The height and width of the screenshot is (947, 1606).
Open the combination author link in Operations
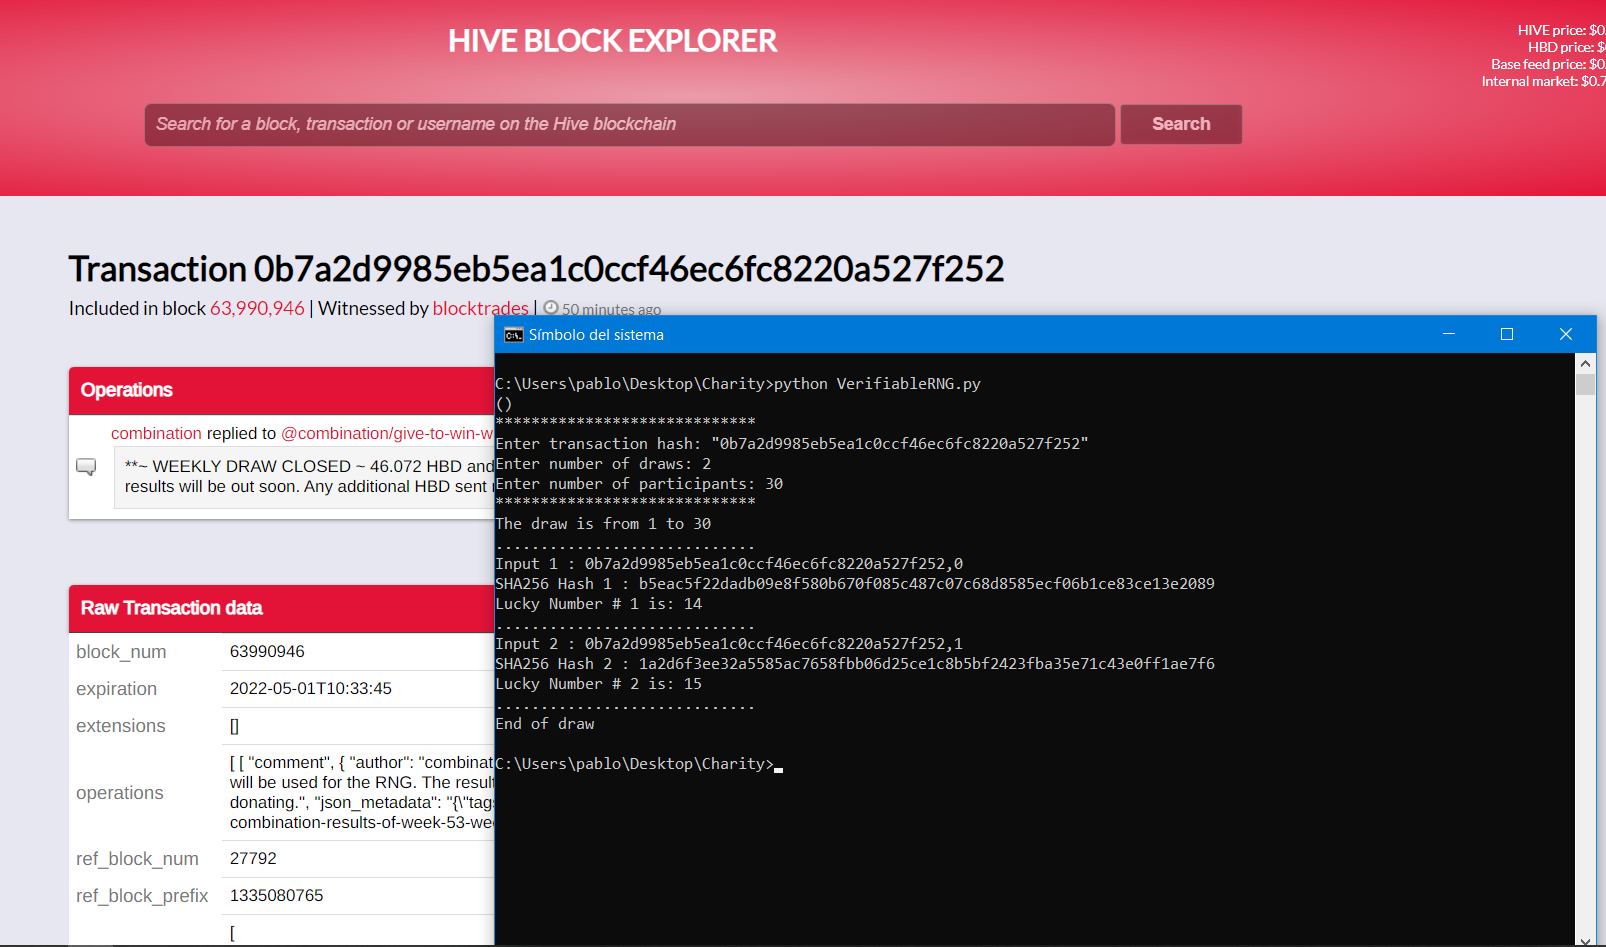click(x=156, y=433)
